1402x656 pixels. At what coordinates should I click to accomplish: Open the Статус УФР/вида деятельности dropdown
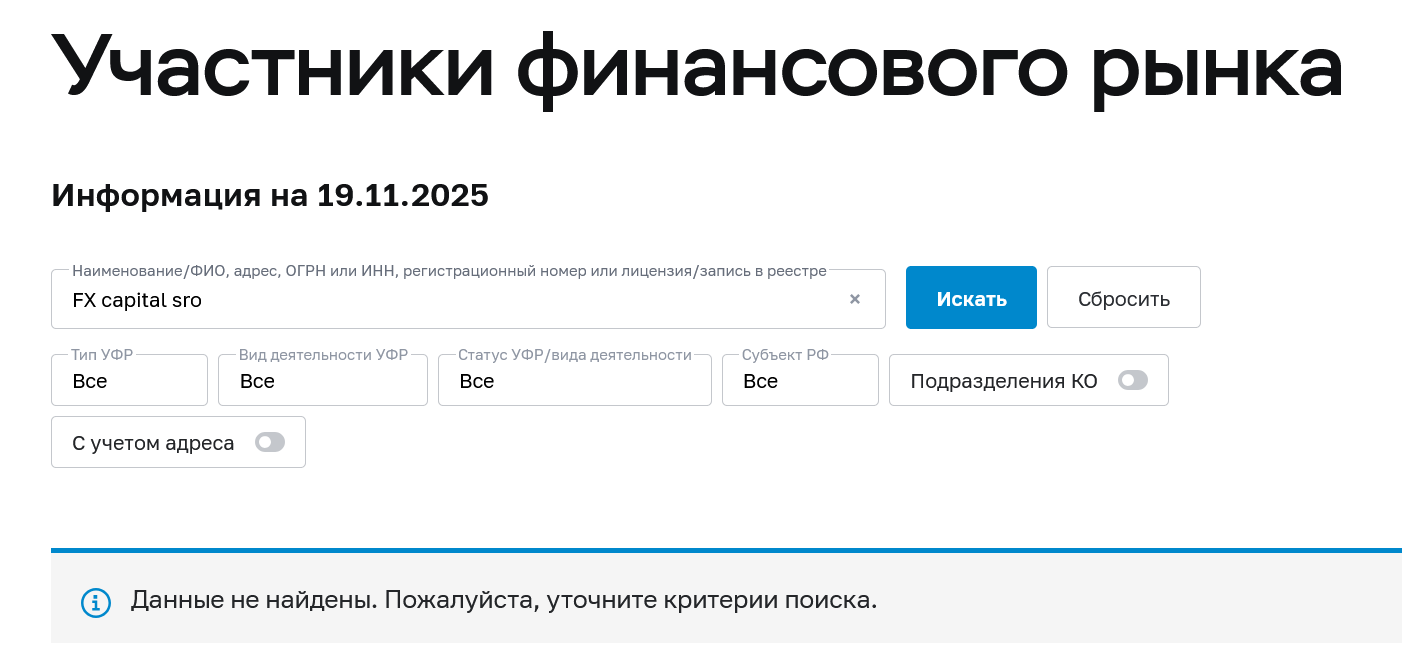pyautogui.click(x=574, y=381)
